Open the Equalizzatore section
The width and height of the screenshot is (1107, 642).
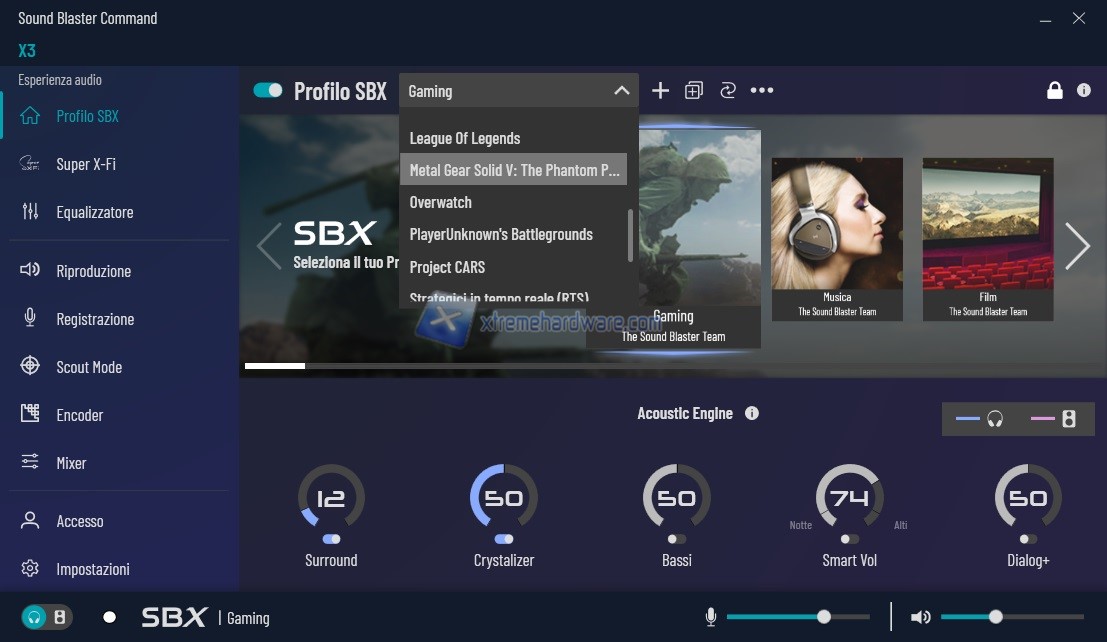pyautogui.click(x=94, y=212)
